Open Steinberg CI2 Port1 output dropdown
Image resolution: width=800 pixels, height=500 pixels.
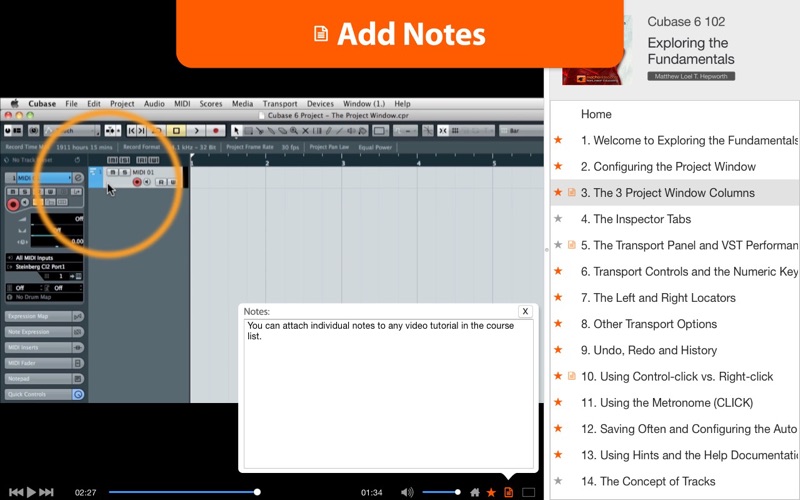point(44,267)
